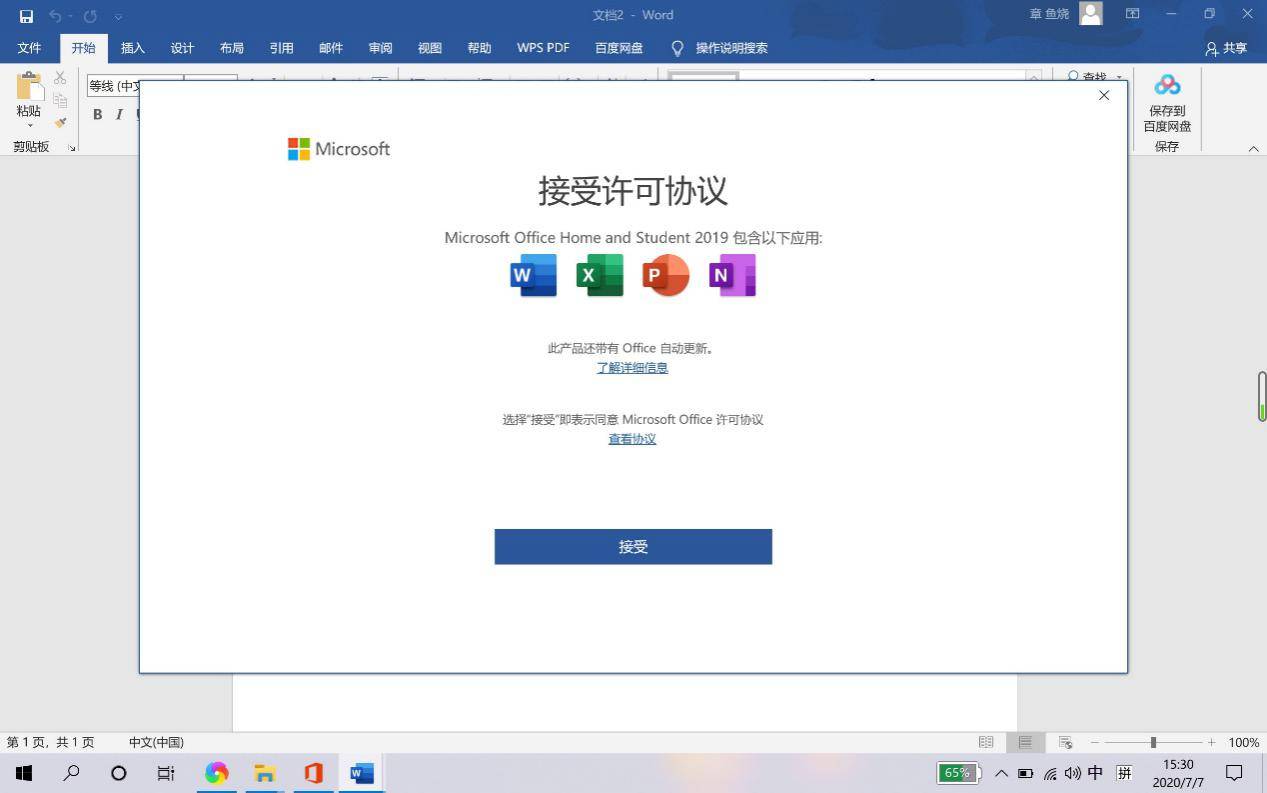1267x793 pixels.
Task: Click the font name box 等线
Action: tap(112, 86)
